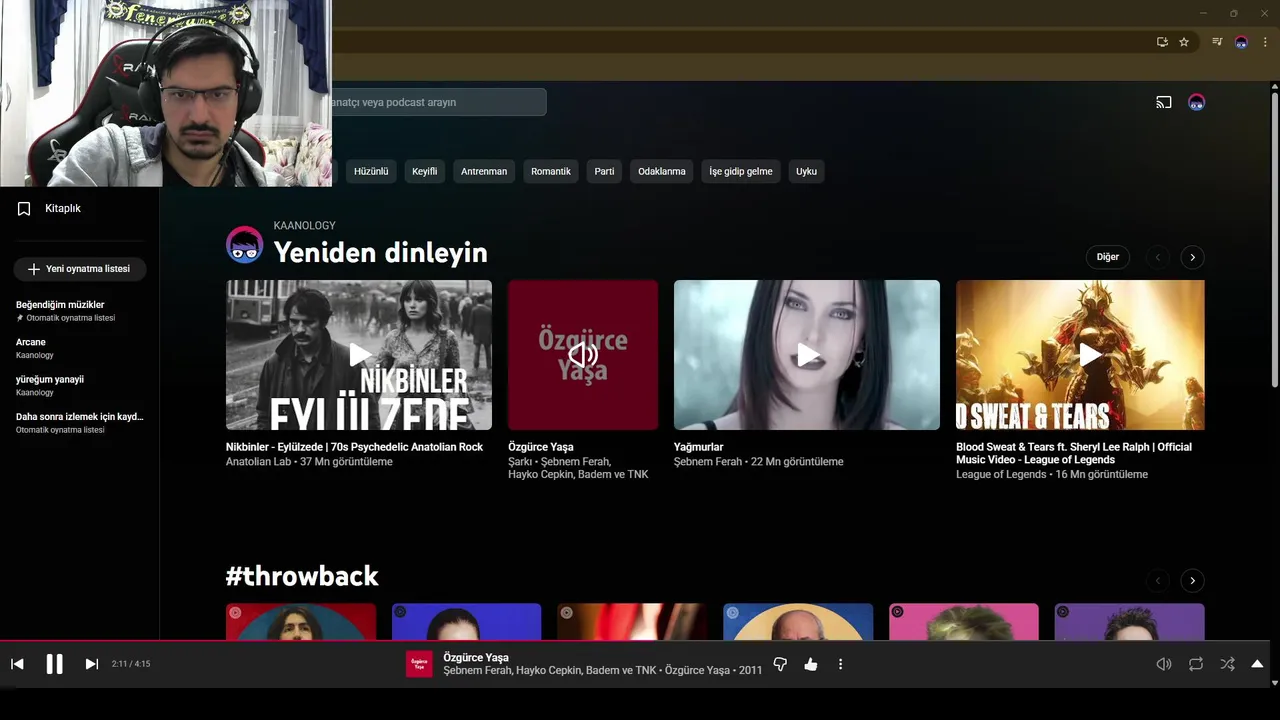Click the Cast to device icon
Screen dimensions: 1280x720
point(1164,102)
